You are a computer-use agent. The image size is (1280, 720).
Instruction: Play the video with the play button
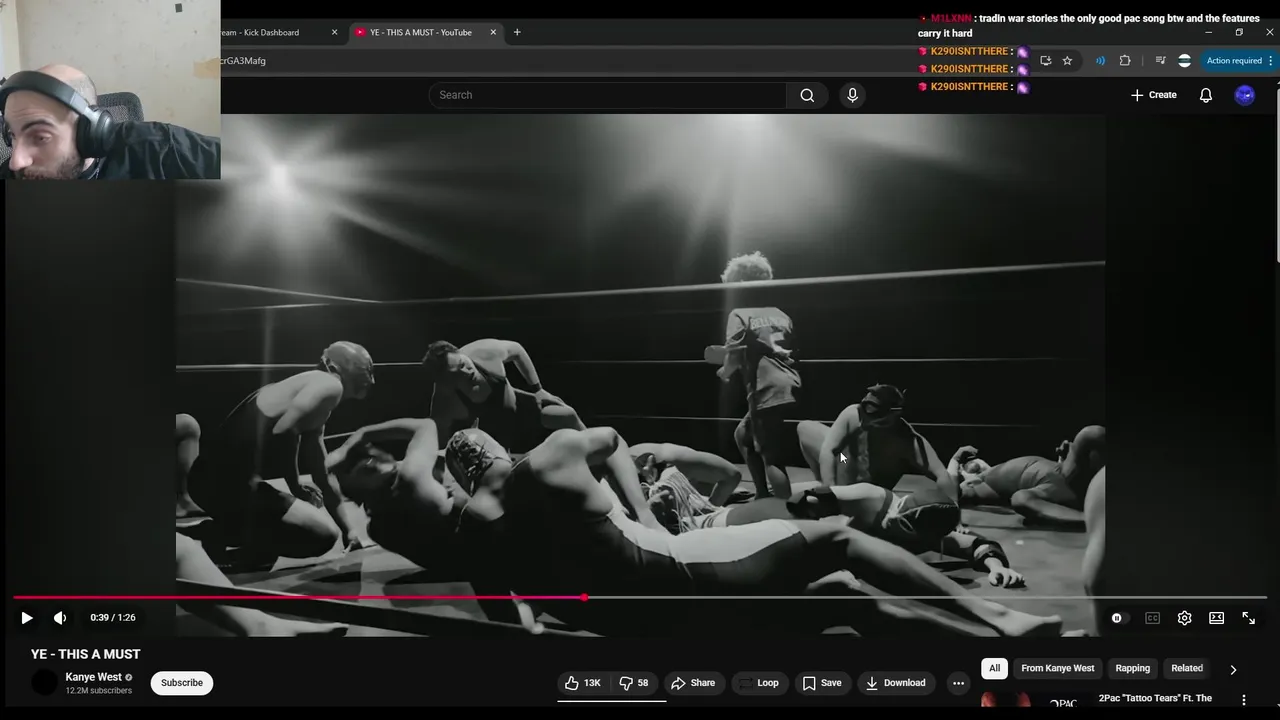click(27, 618)
